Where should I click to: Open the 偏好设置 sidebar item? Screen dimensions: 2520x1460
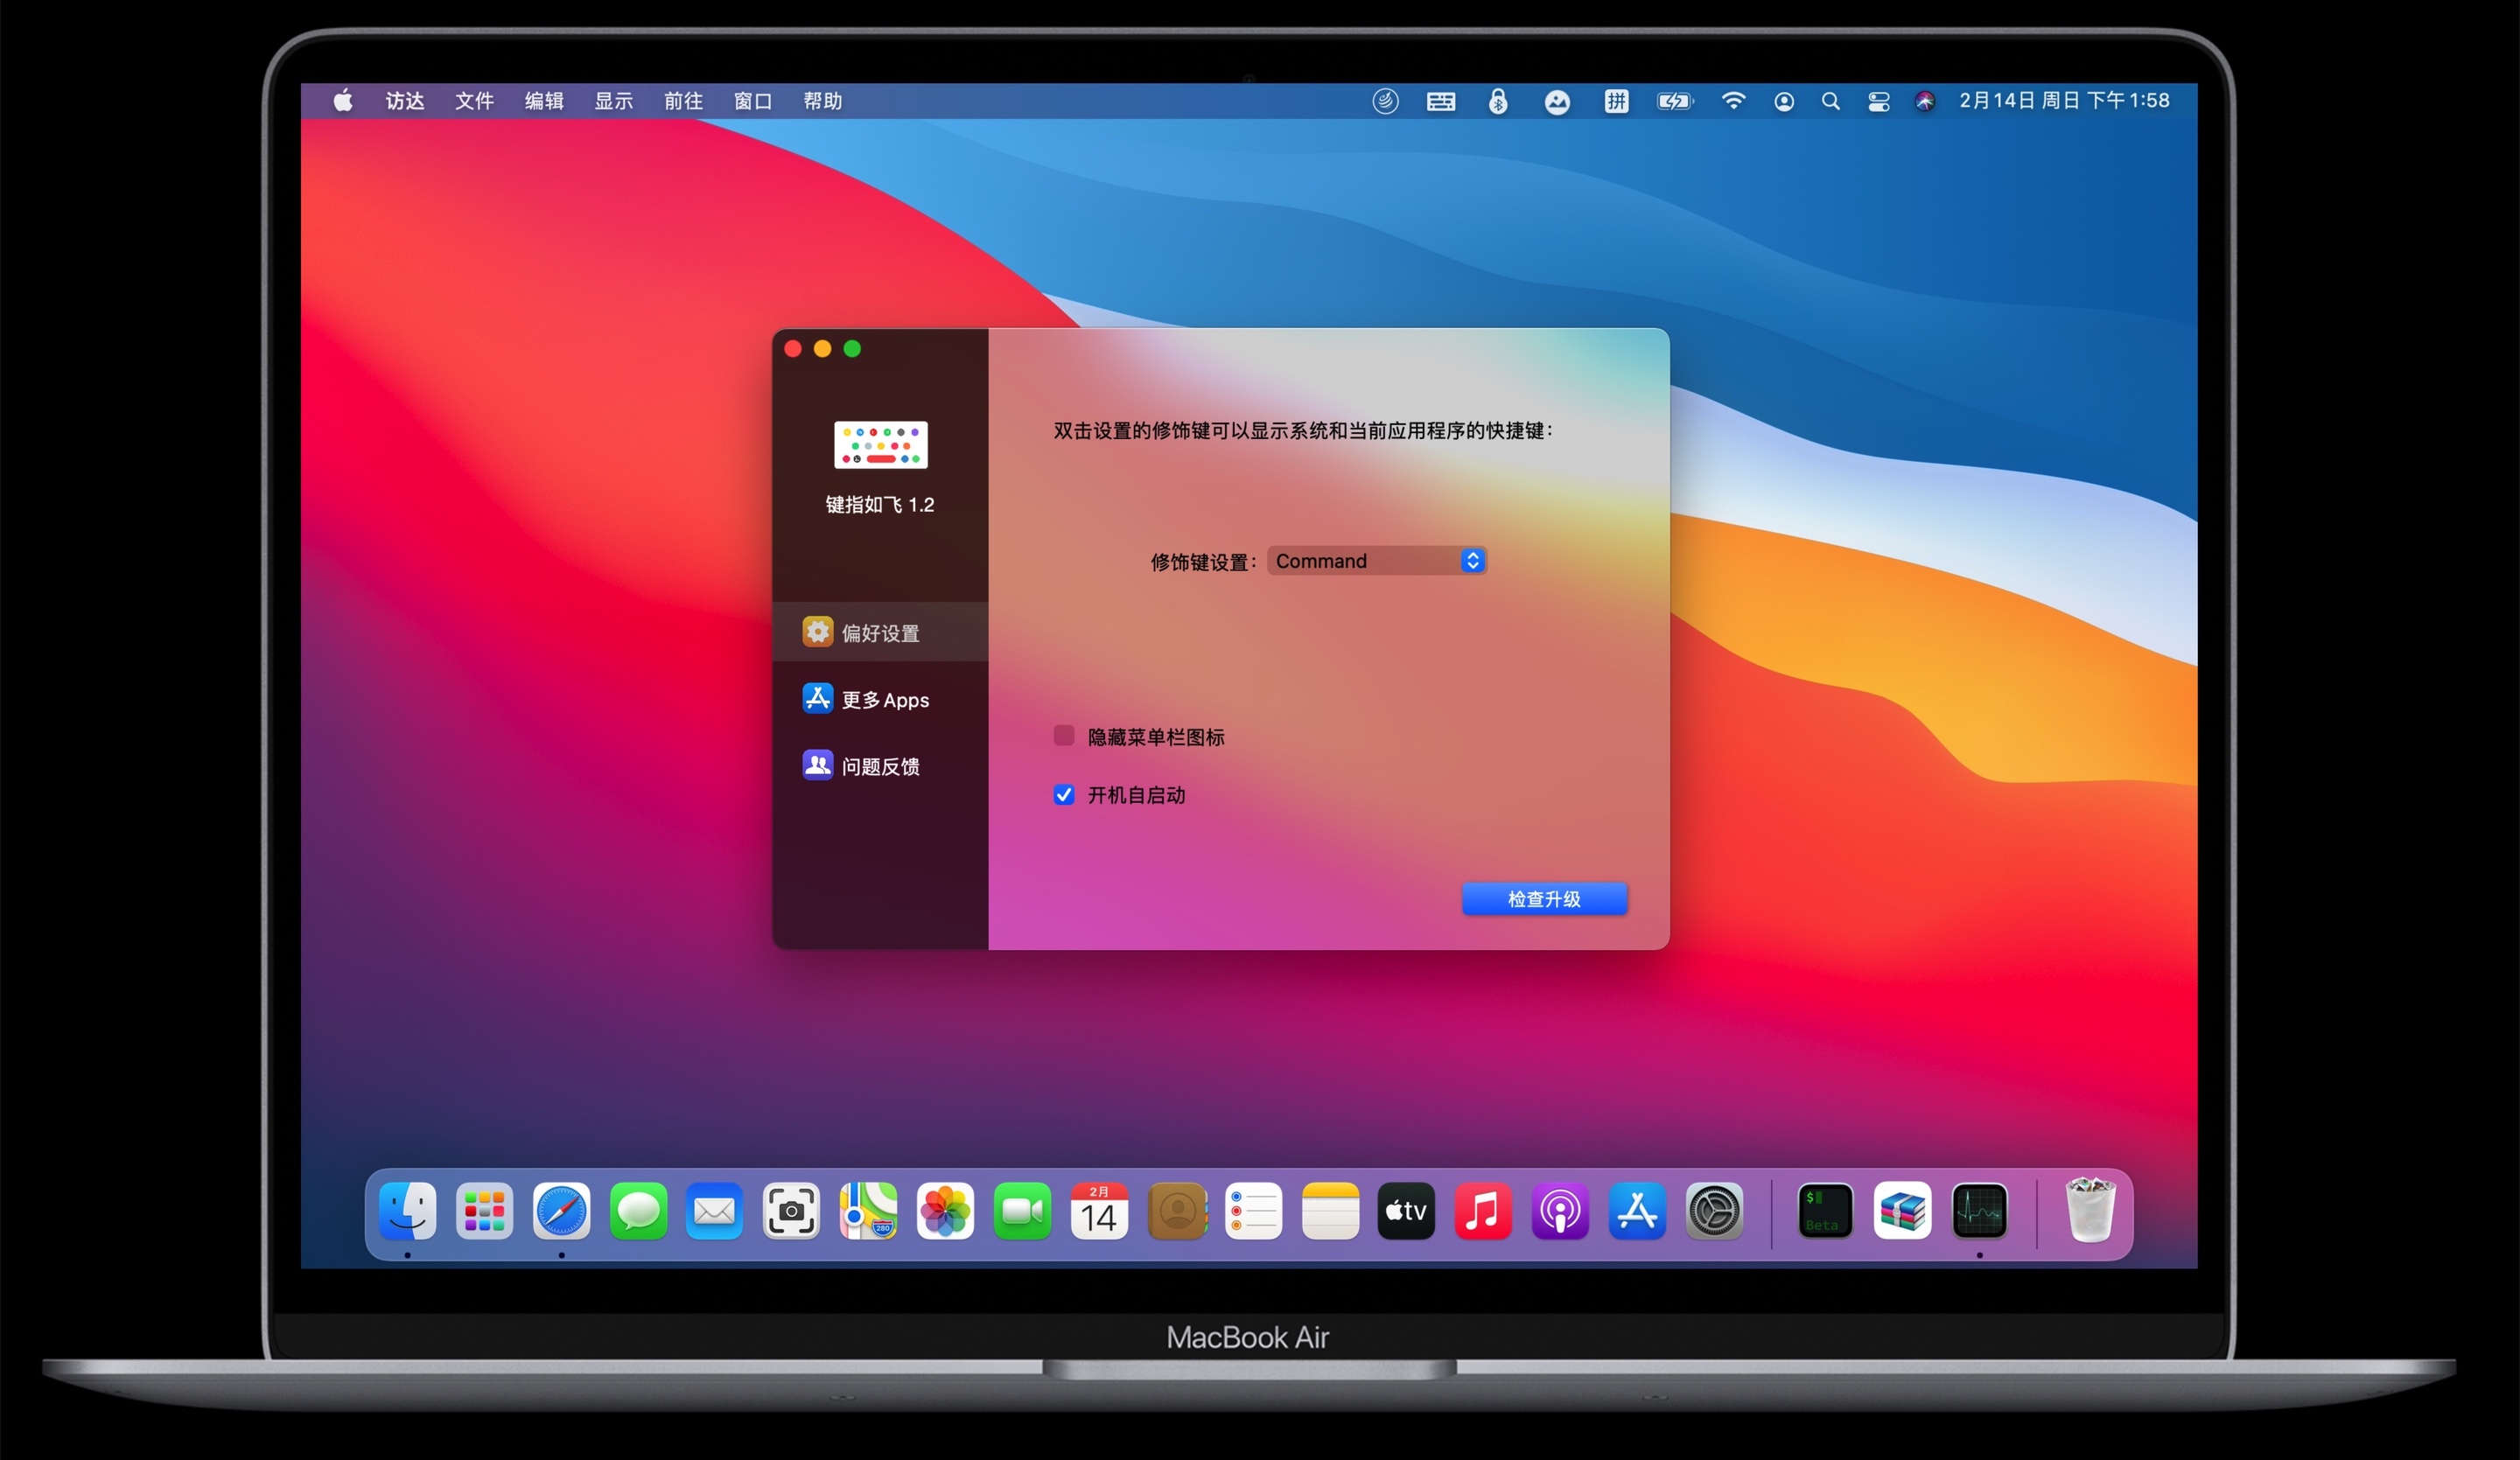pyautogui.click(x=880, y=632)
